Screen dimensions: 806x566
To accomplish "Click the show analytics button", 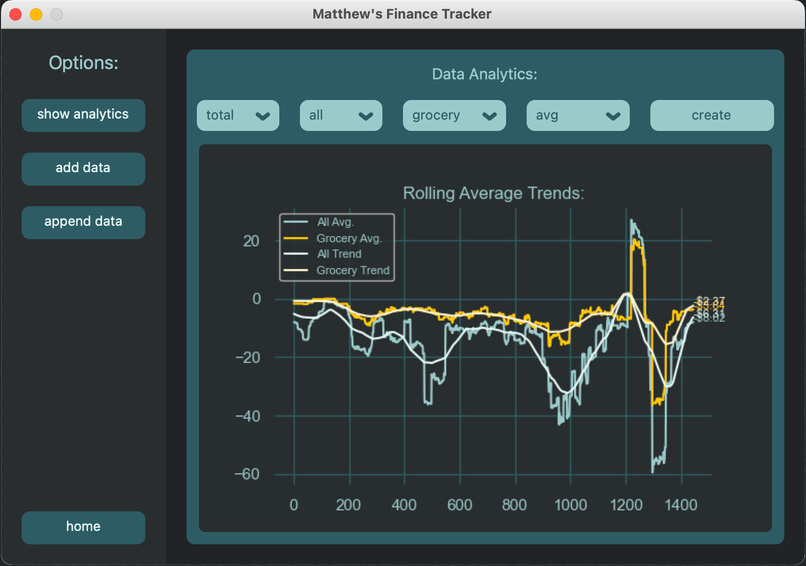I will tap(83, 115).
